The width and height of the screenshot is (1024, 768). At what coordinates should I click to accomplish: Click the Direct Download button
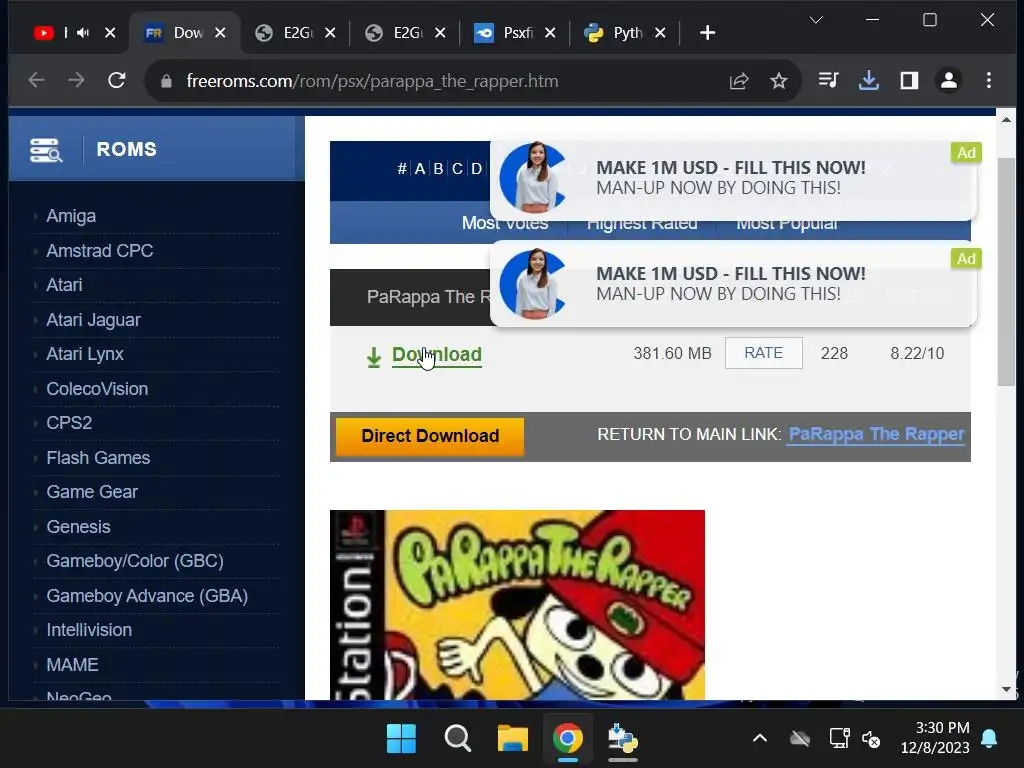pyautogui.click(x=430, y=436)
